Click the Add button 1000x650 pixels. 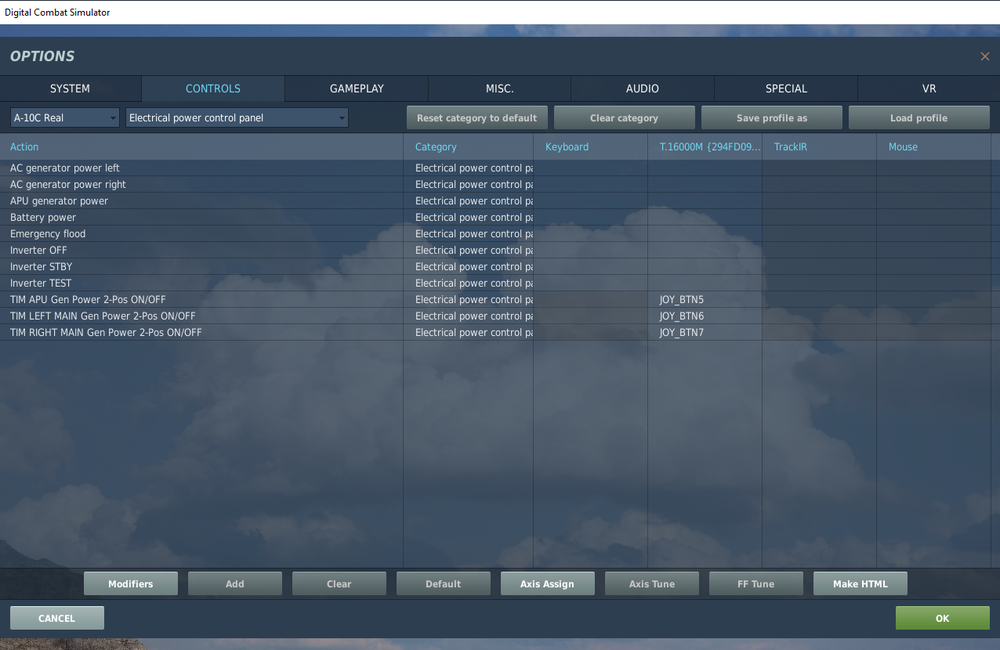pos(235,584)
